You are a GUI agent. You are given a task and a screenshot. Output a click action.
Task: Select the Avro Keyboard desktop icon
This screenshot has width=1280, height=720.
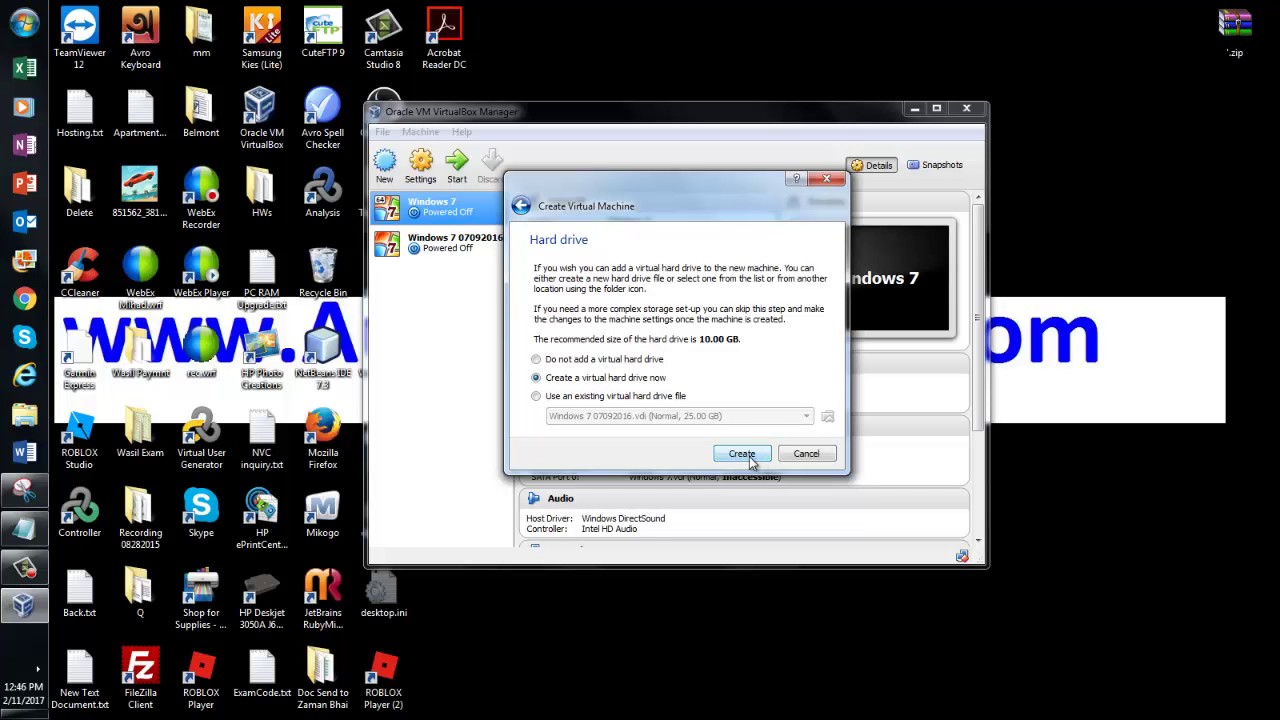point(140,39)
